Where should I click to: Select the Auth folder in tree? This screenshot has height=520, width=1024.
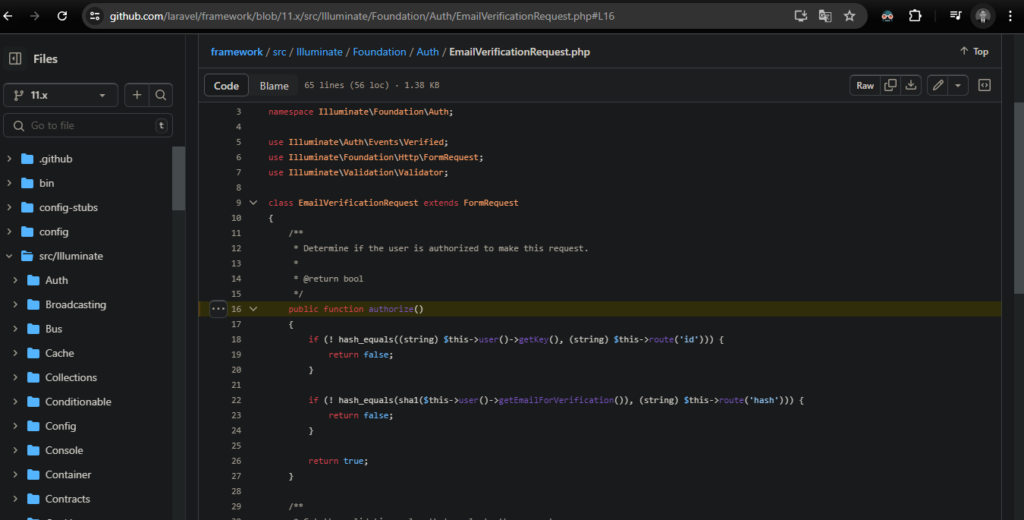coord(56,280)
